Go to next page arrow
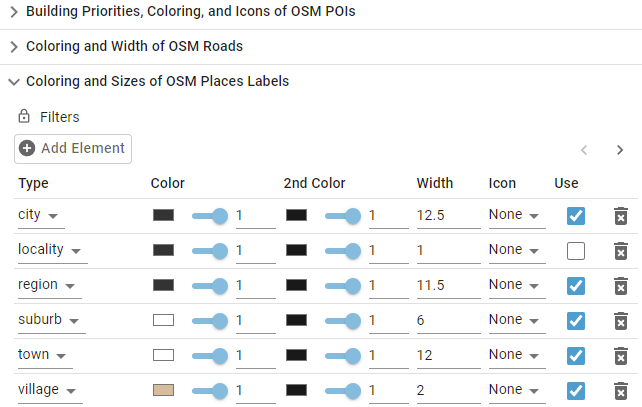Image resolution: width=642 pixels, height=407 pixels. coord(620,150)
